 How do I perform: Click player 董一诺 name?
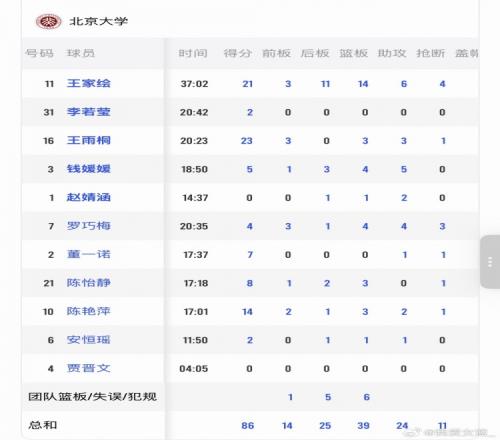[x=89, y=254]
